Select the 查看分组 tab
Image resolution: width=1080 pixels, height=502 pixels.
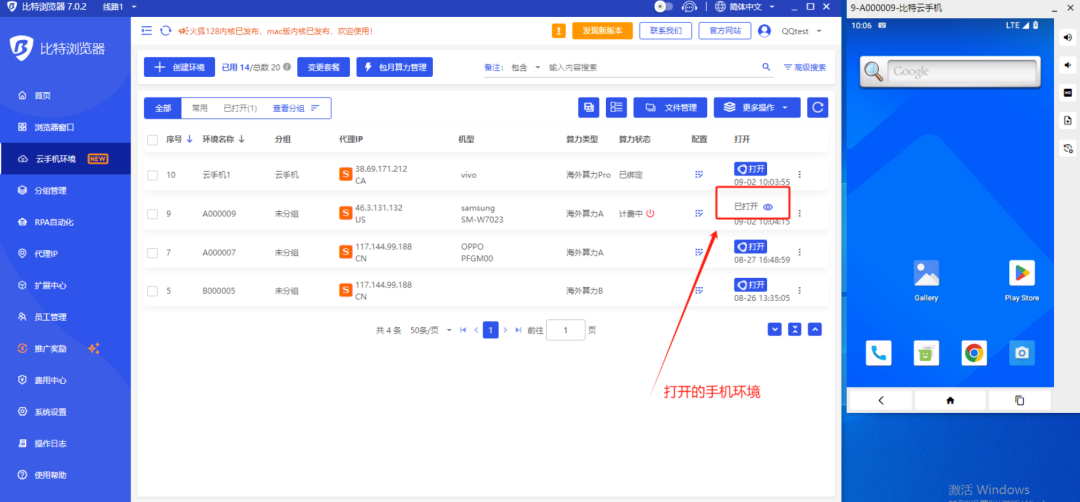[x=296, y=108]
